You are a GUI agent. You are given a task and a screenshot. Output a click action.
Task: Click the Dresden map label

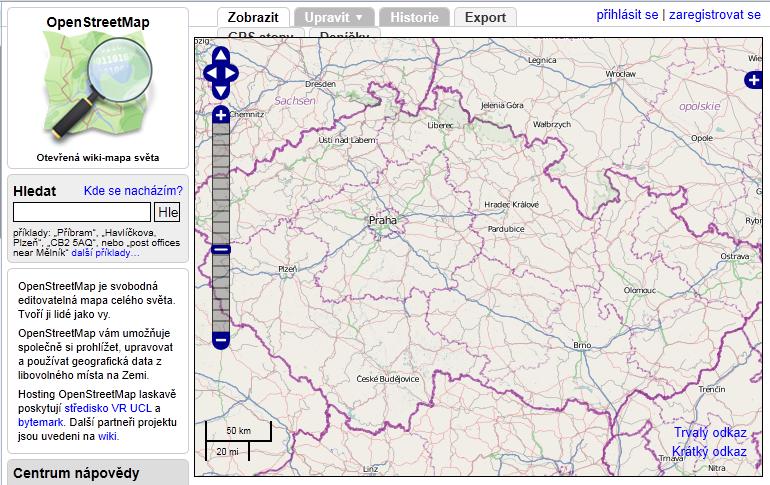pyautogui.click(x=321, y=84)
